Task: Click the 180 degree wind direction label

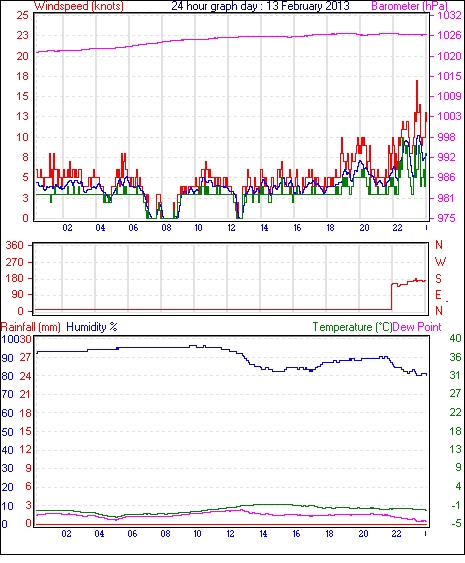Action: (15, 278)
